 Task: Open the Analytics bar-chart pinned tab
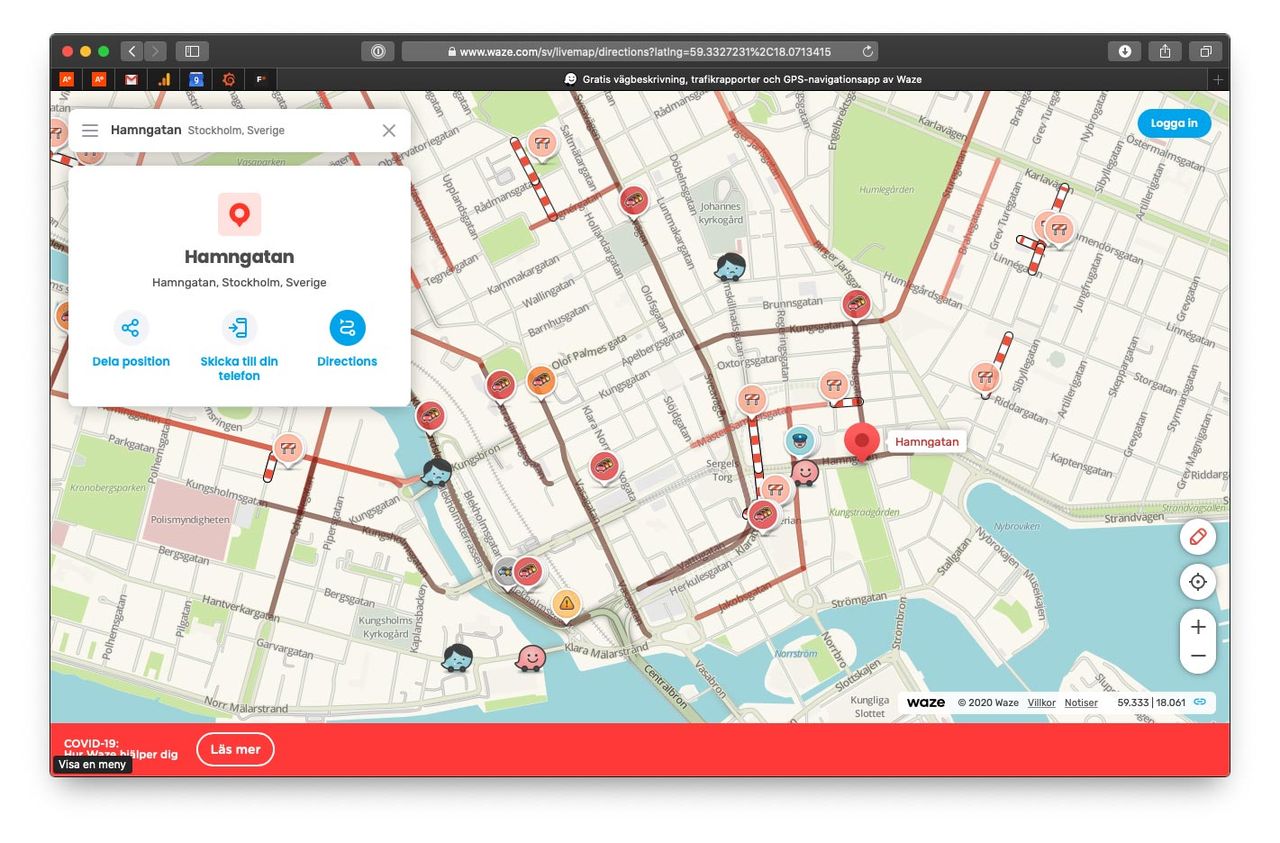click(x=164, y=79)
